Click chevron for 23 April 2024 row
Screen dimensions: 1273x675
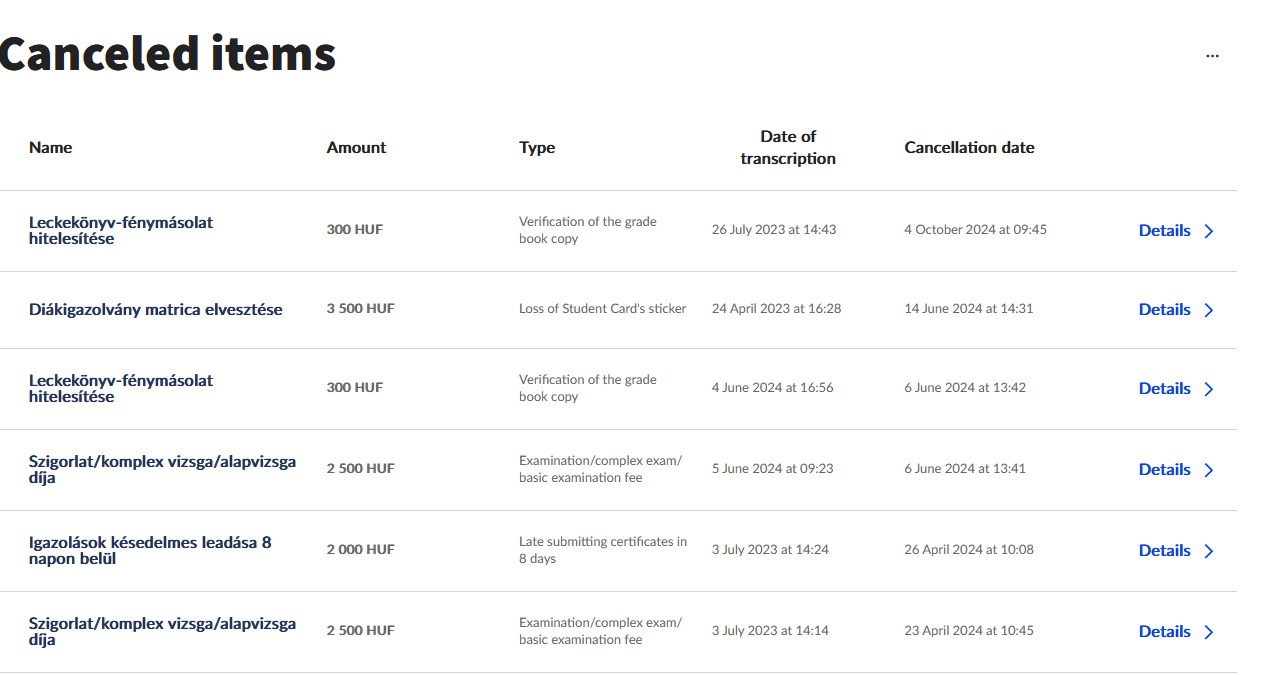[1209, 632]
